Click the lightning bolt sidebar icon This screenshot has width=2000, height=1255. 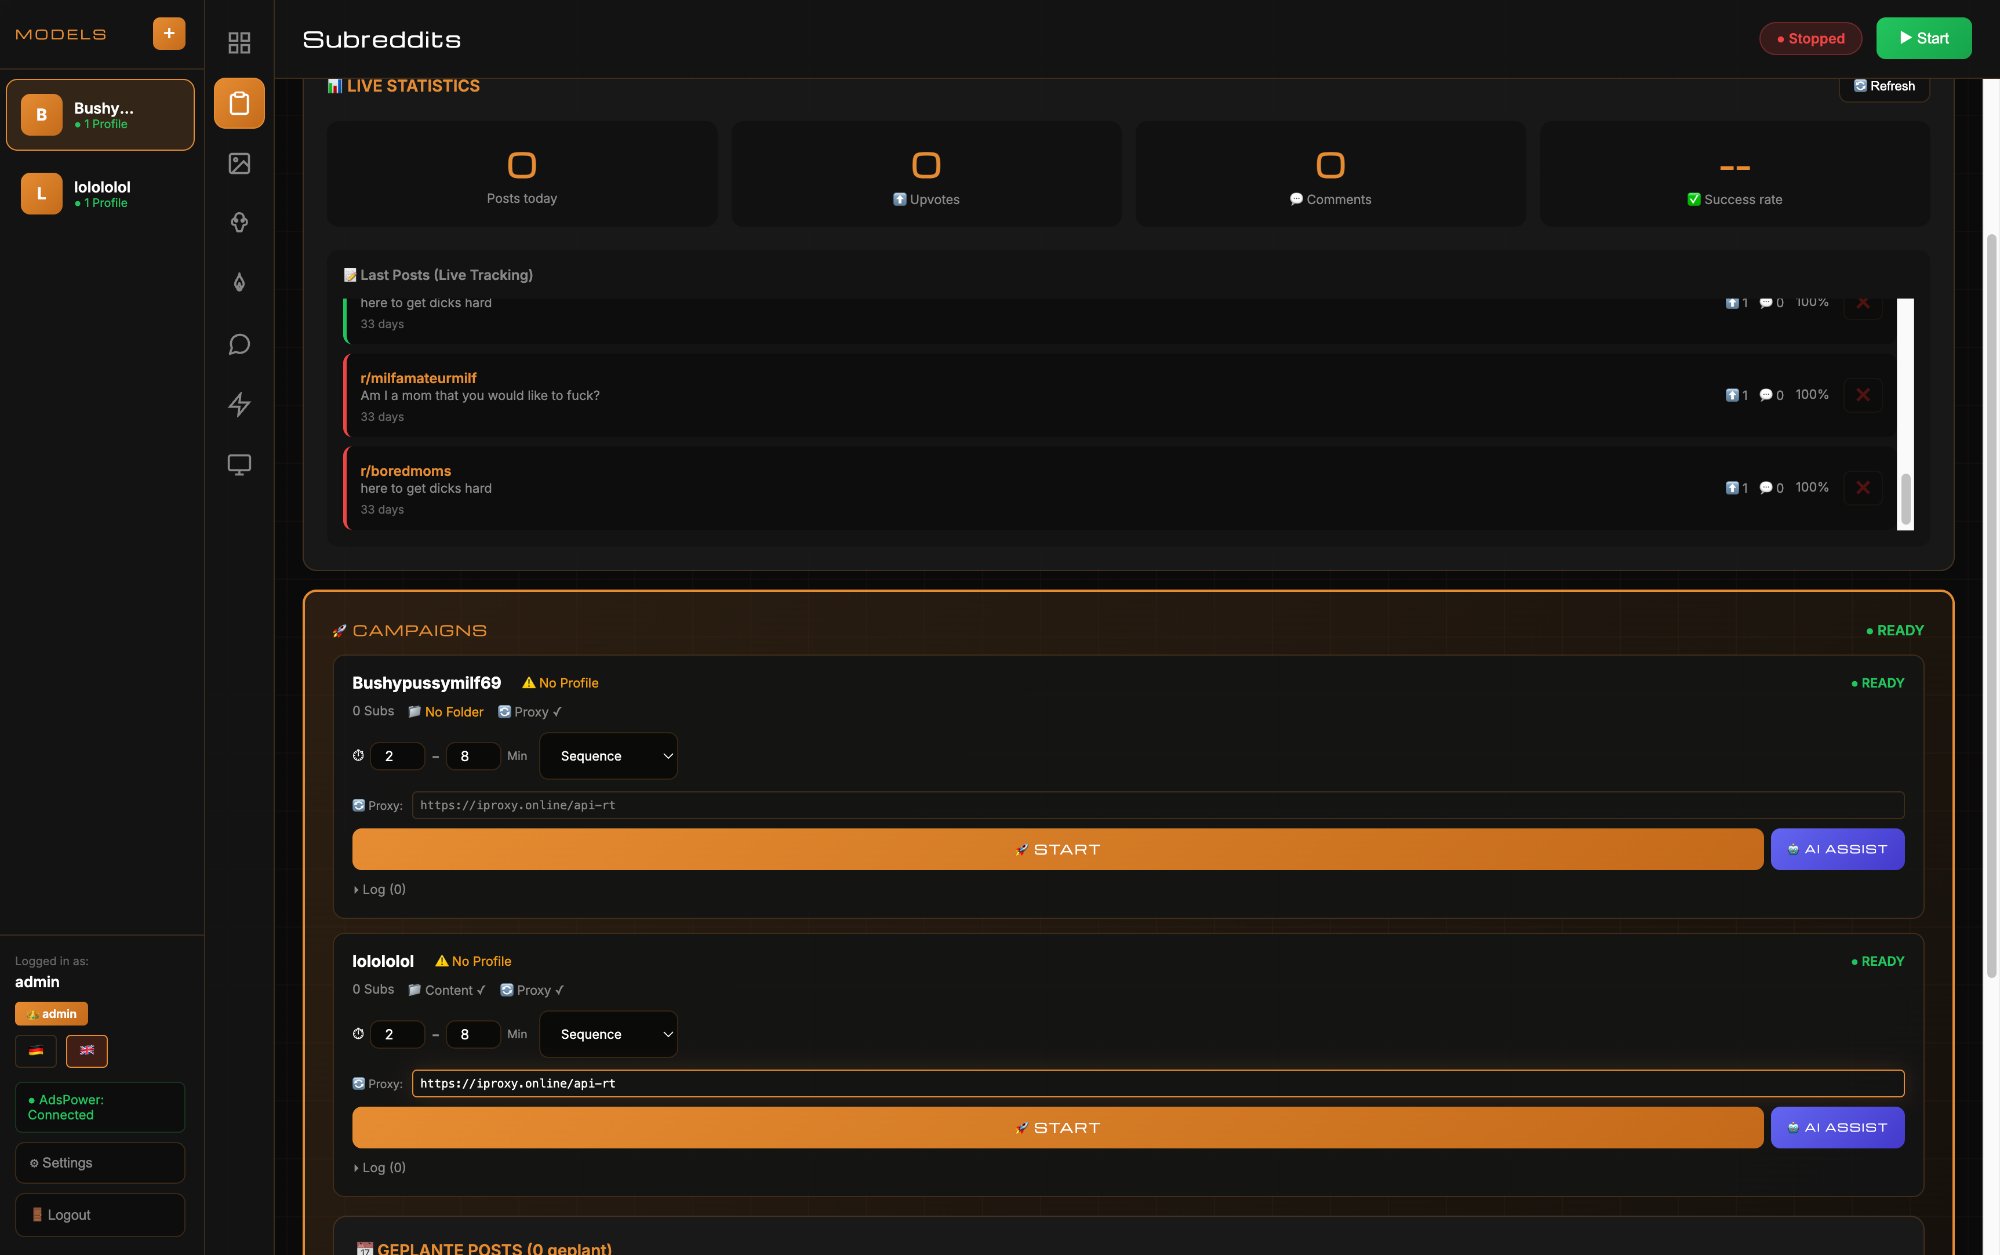pyautogui.click(x=239, y=404)
